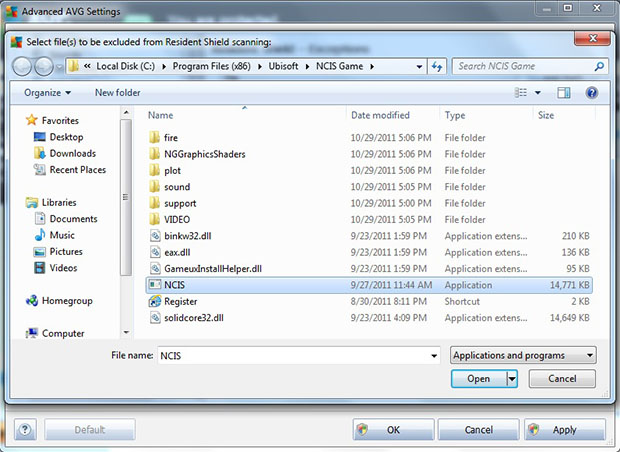Click navigation pane scroll down arrow
Viewport: 620px width, 452px height.
click(x=126, y=332)
